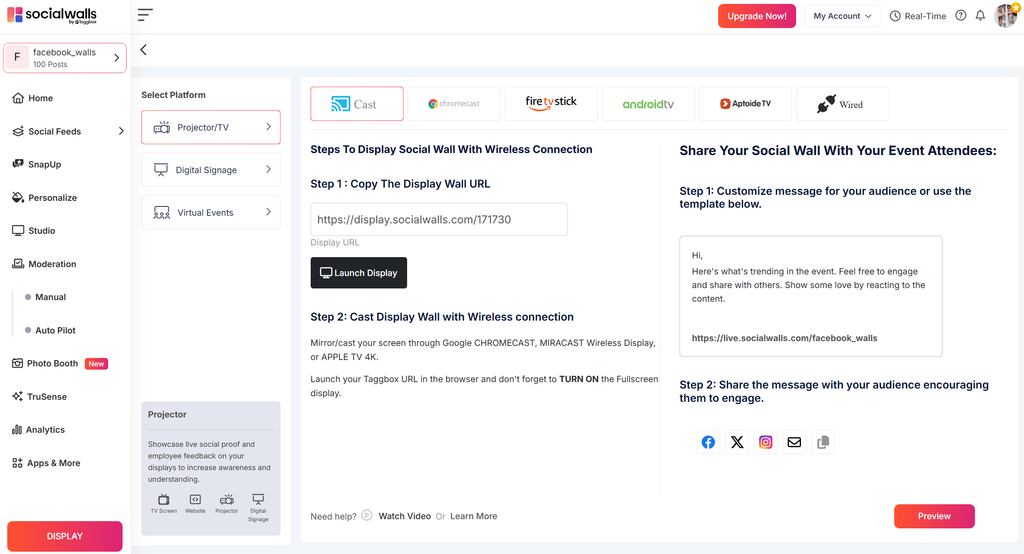1024x554 pixels.
Task: Click the Display URL input field
Action: point(439,220)
